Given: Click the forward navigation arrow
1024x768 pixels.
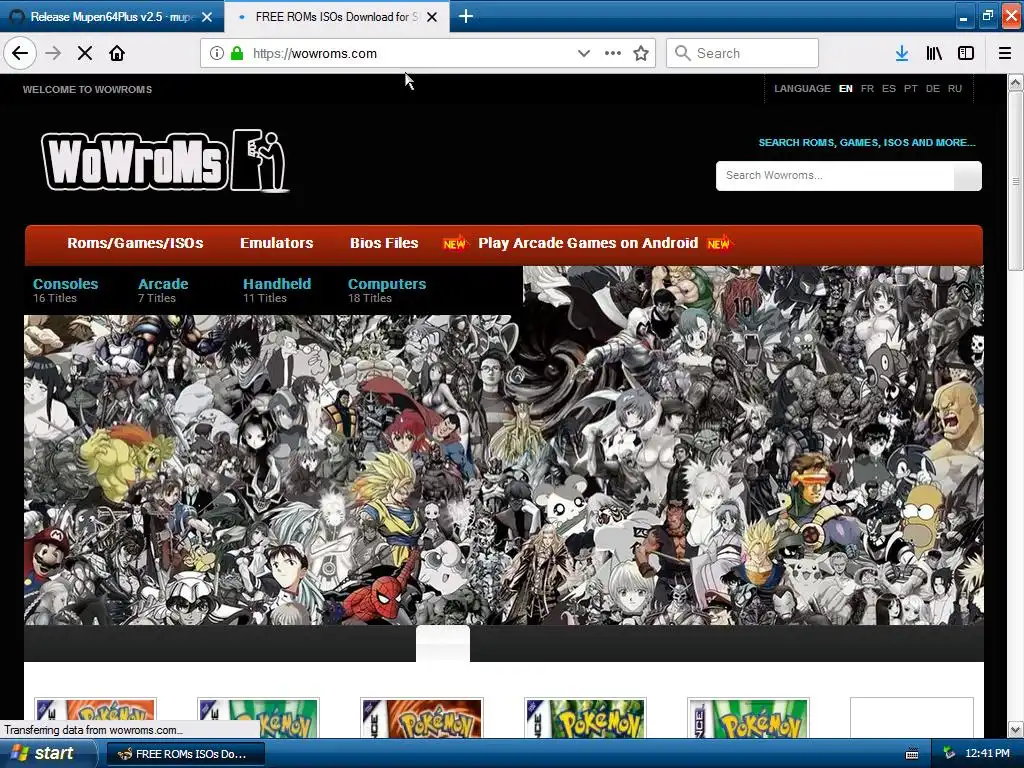Looking at the screenshot, I should (x=53, y=53).
